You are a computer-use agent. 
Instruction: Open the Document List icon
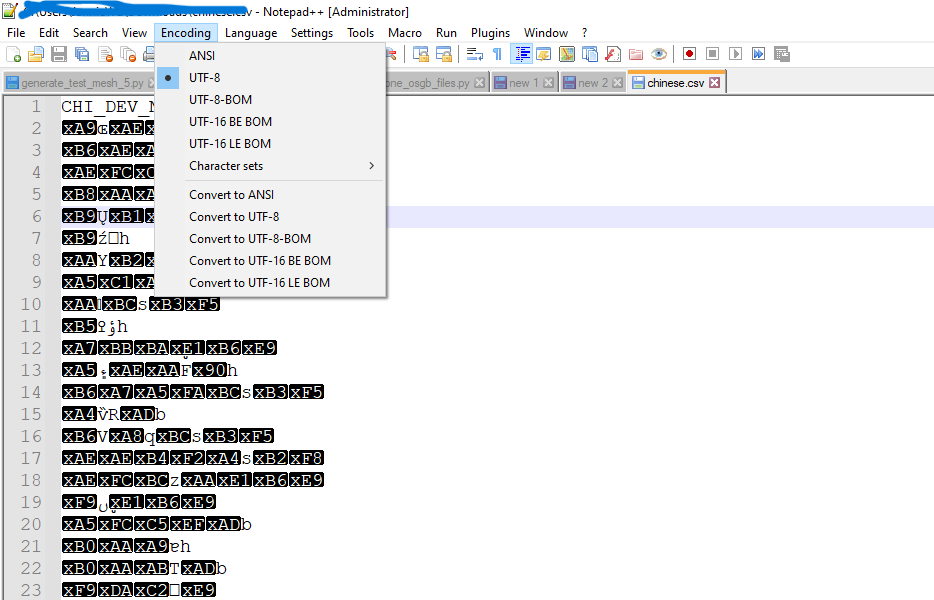tap(590, 54)
